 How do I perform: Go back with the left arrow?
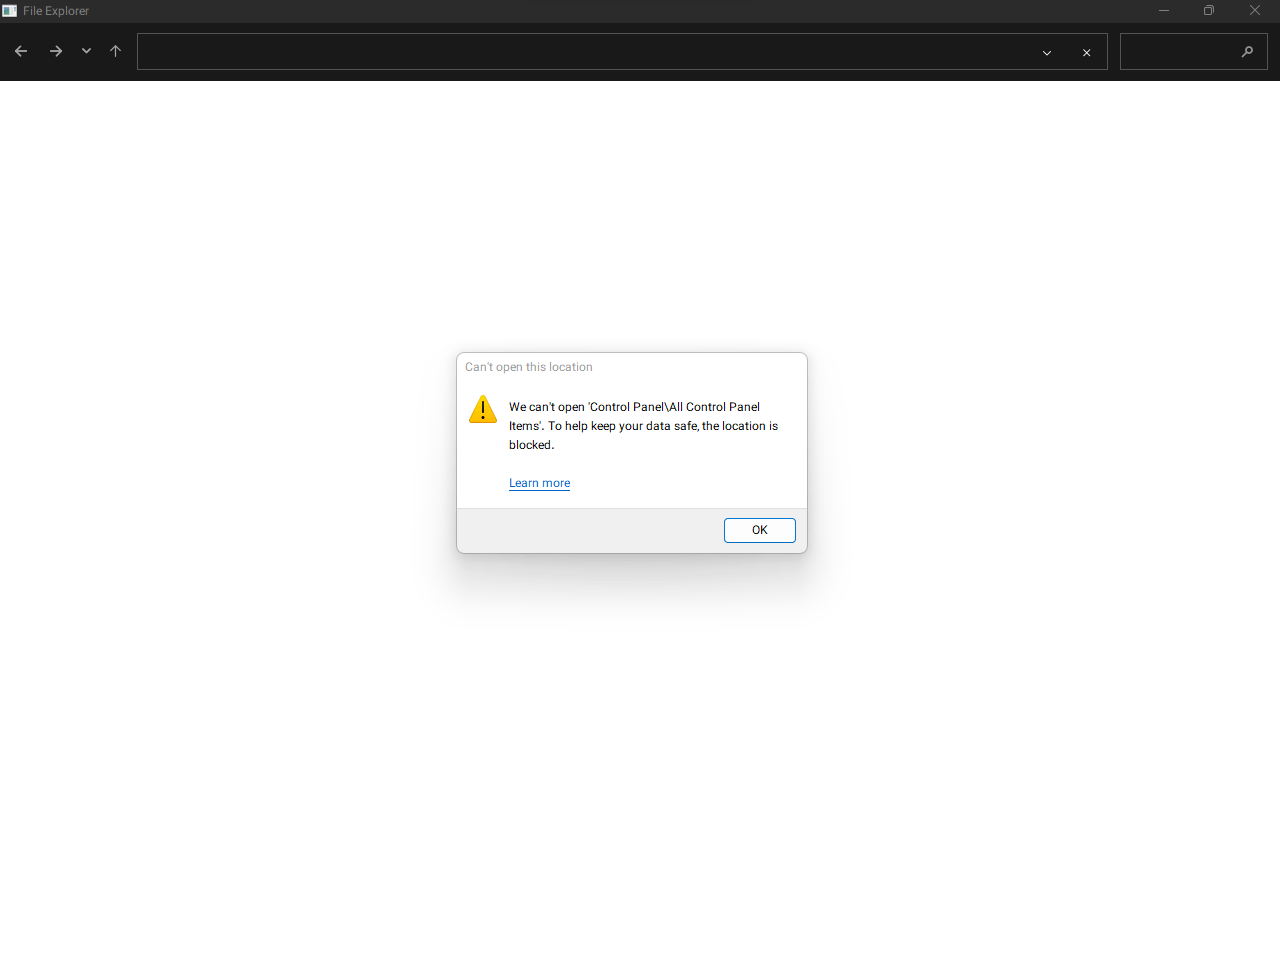coord(21,51)
